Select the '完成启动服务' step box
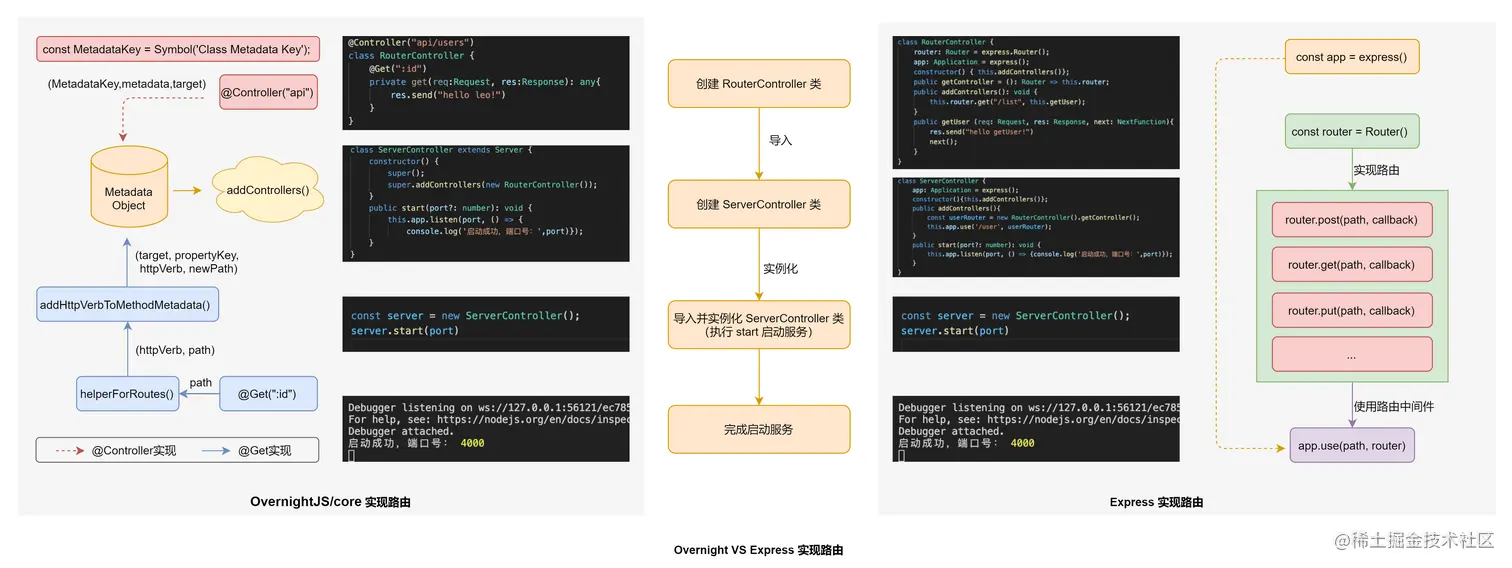Viewport: 1512px width, 568px height. pyautogui.click(x=759, y=429)
